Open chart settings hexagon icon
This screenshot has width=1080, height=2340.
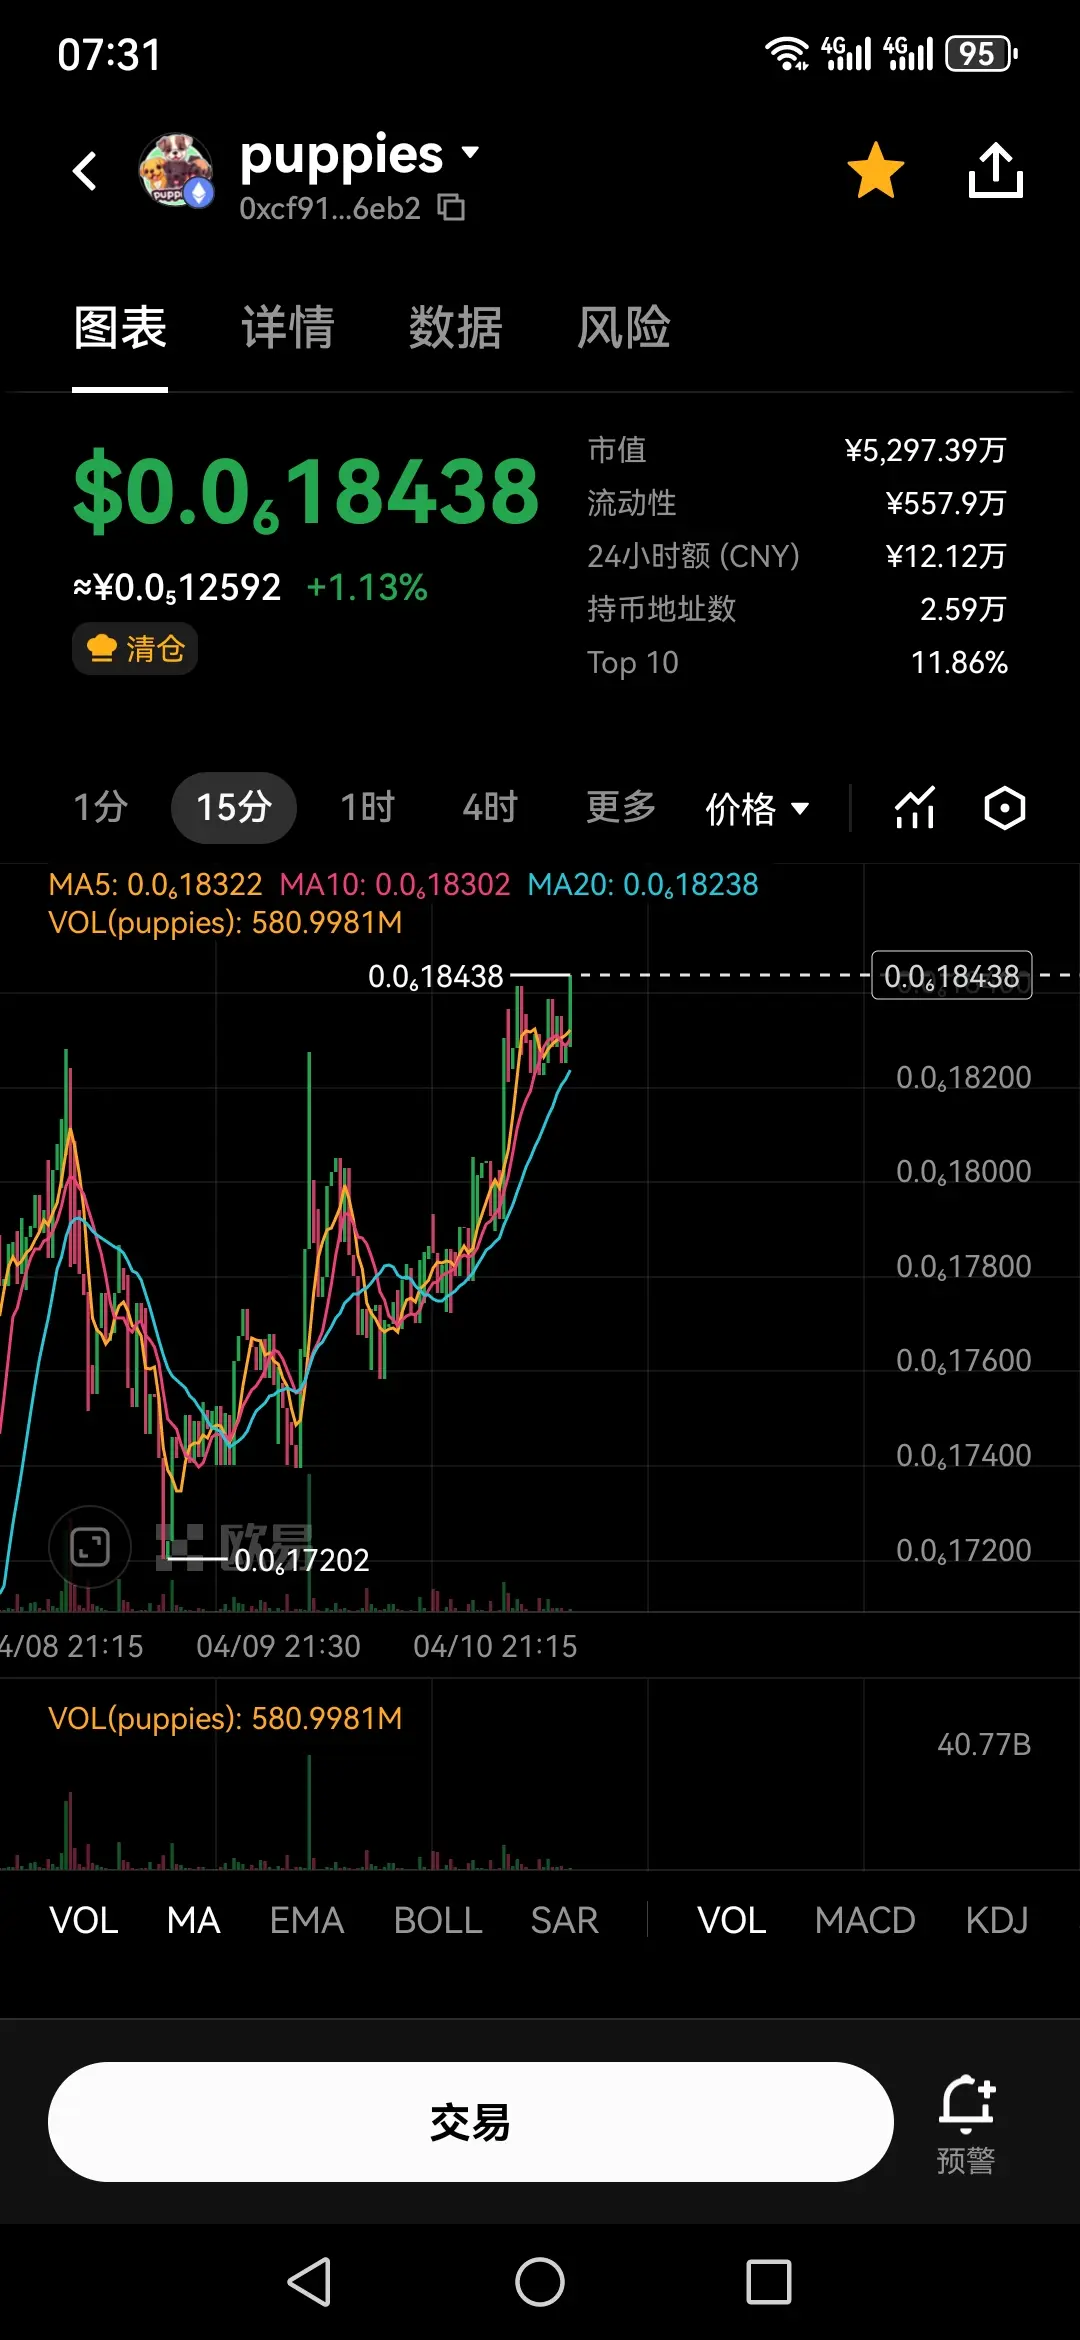coord(1005,808)
